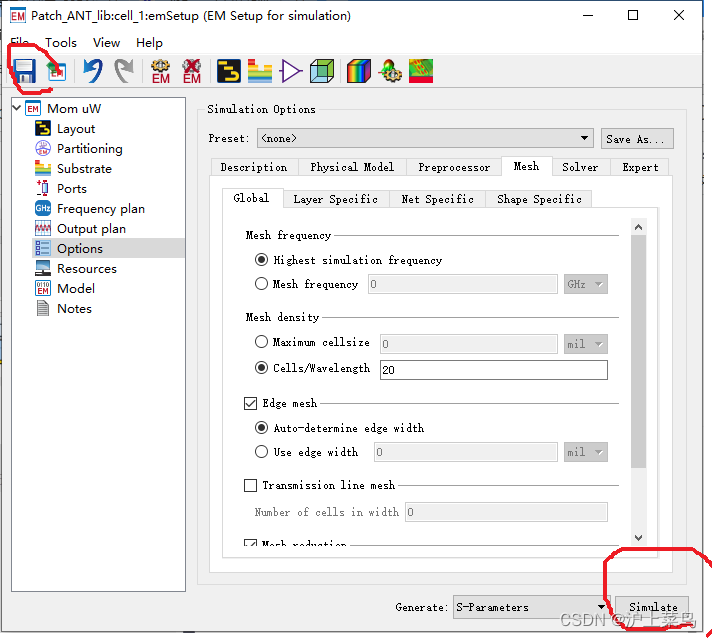Click the Simulate button
The image size is (712, 638).
click(x=653, y=608)
